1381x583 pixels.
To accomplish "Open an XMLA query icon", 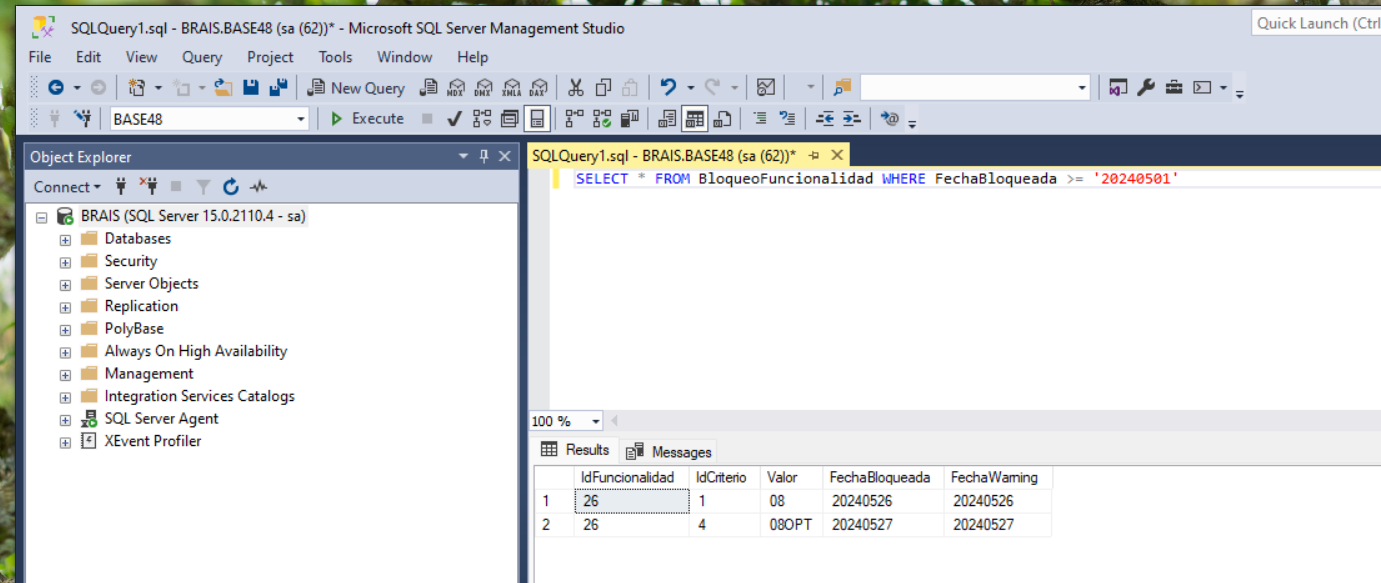I will click(511, 88).
